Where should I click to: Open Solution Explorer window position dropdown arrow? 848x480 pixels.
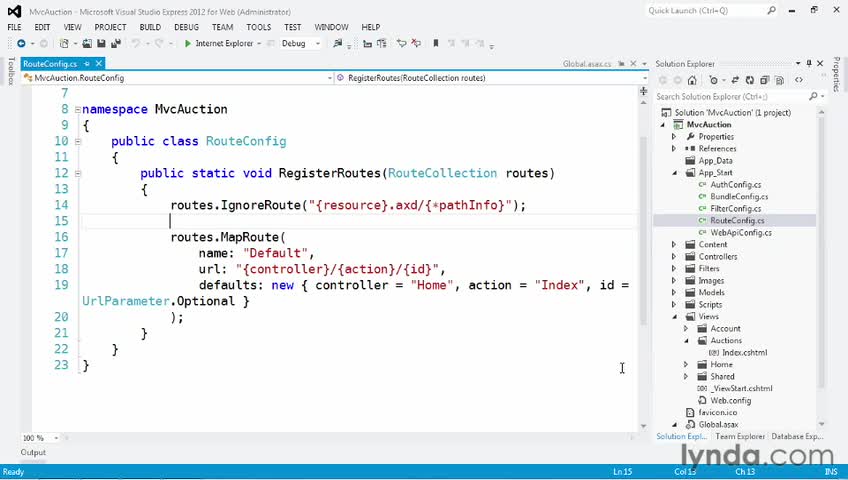tap(798, 63)
